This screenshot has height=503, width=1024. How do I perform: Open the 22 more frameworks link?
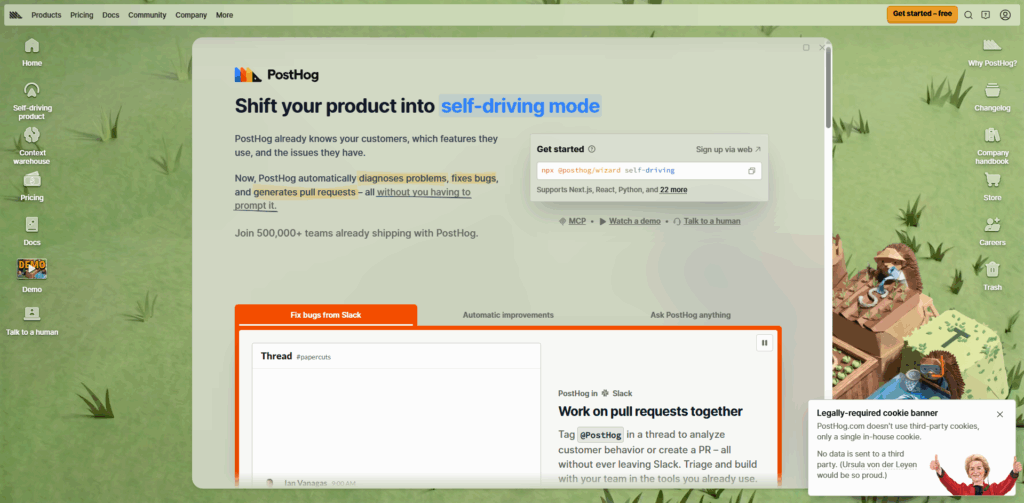673,189
